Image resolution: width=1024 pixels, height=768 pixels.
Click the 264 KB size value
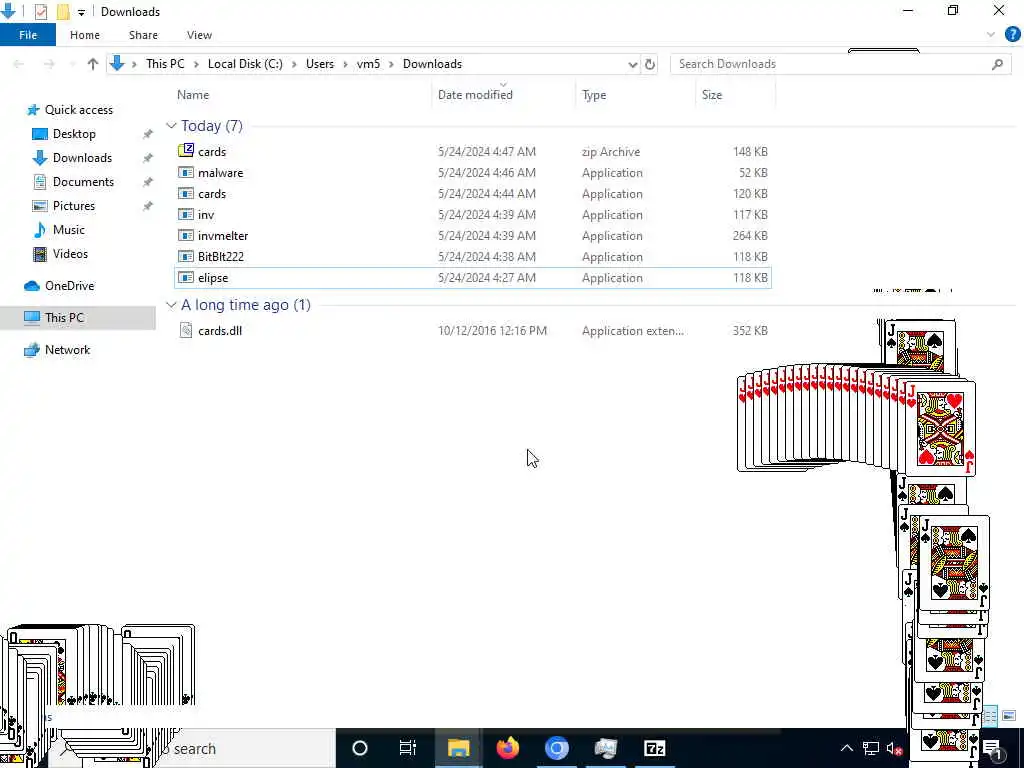click(x=750, y=236)
